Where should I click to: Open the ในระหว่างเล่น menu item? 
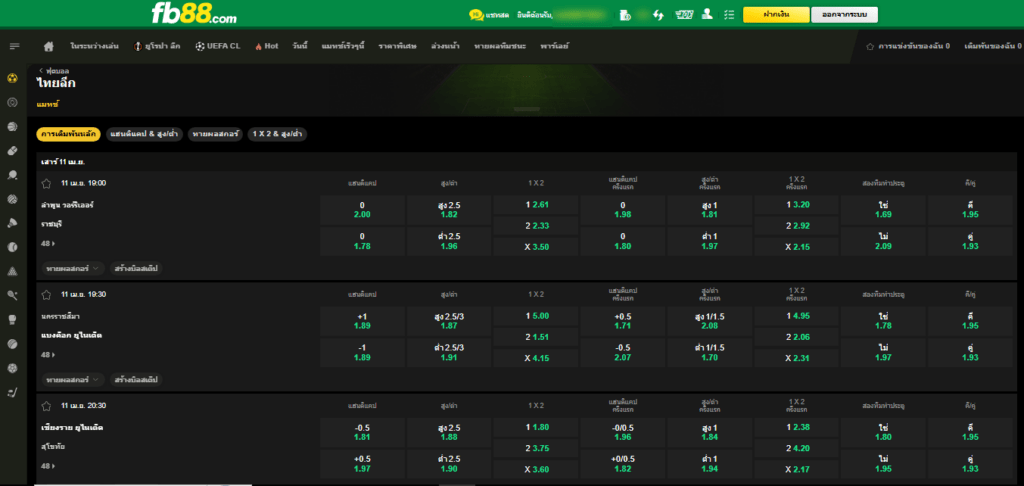coord(95,46)
